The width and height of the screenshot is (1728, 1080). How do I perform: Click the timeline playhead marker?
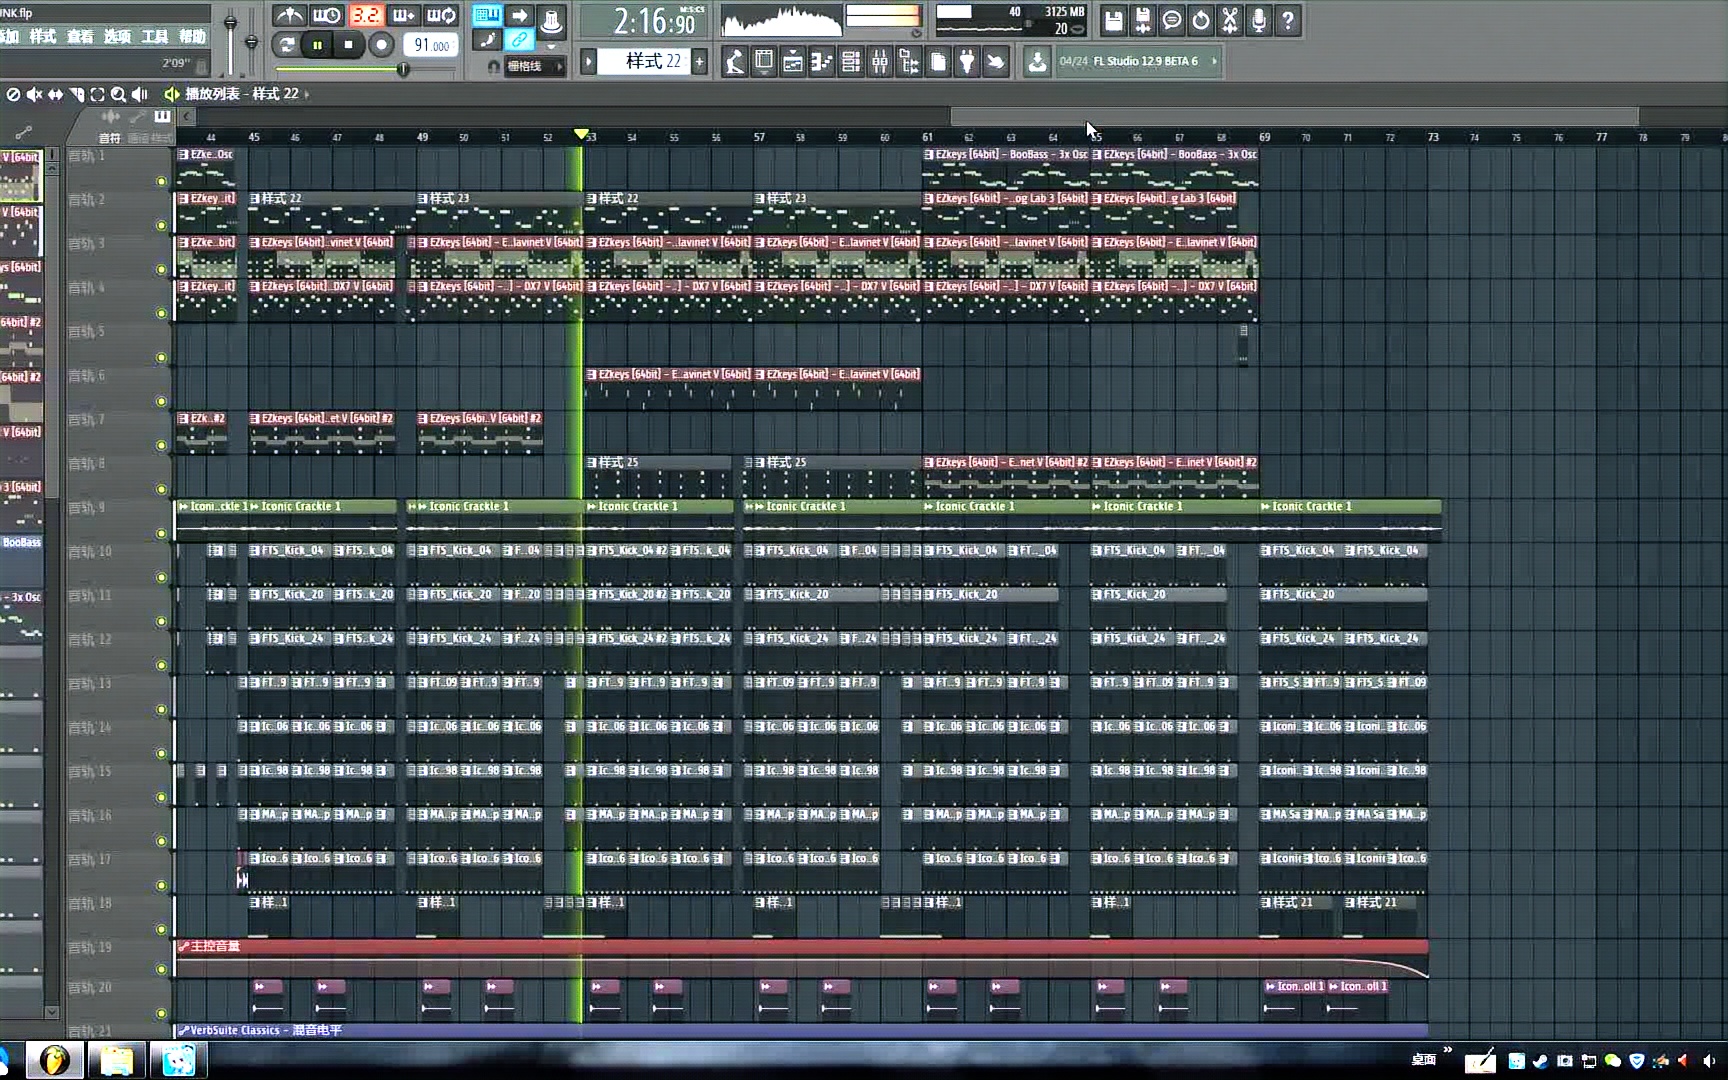pos(581,134)
